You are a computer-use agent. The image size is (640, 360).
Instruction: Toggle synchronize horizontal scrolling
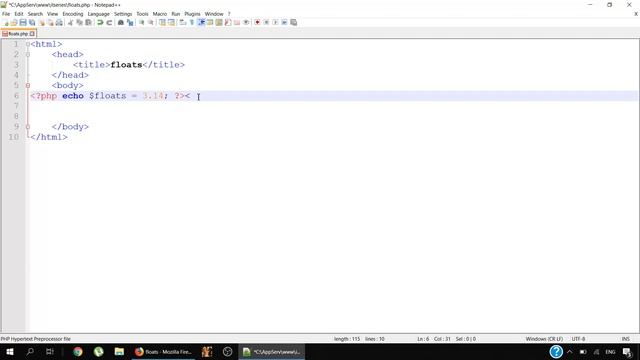point(171,22)
